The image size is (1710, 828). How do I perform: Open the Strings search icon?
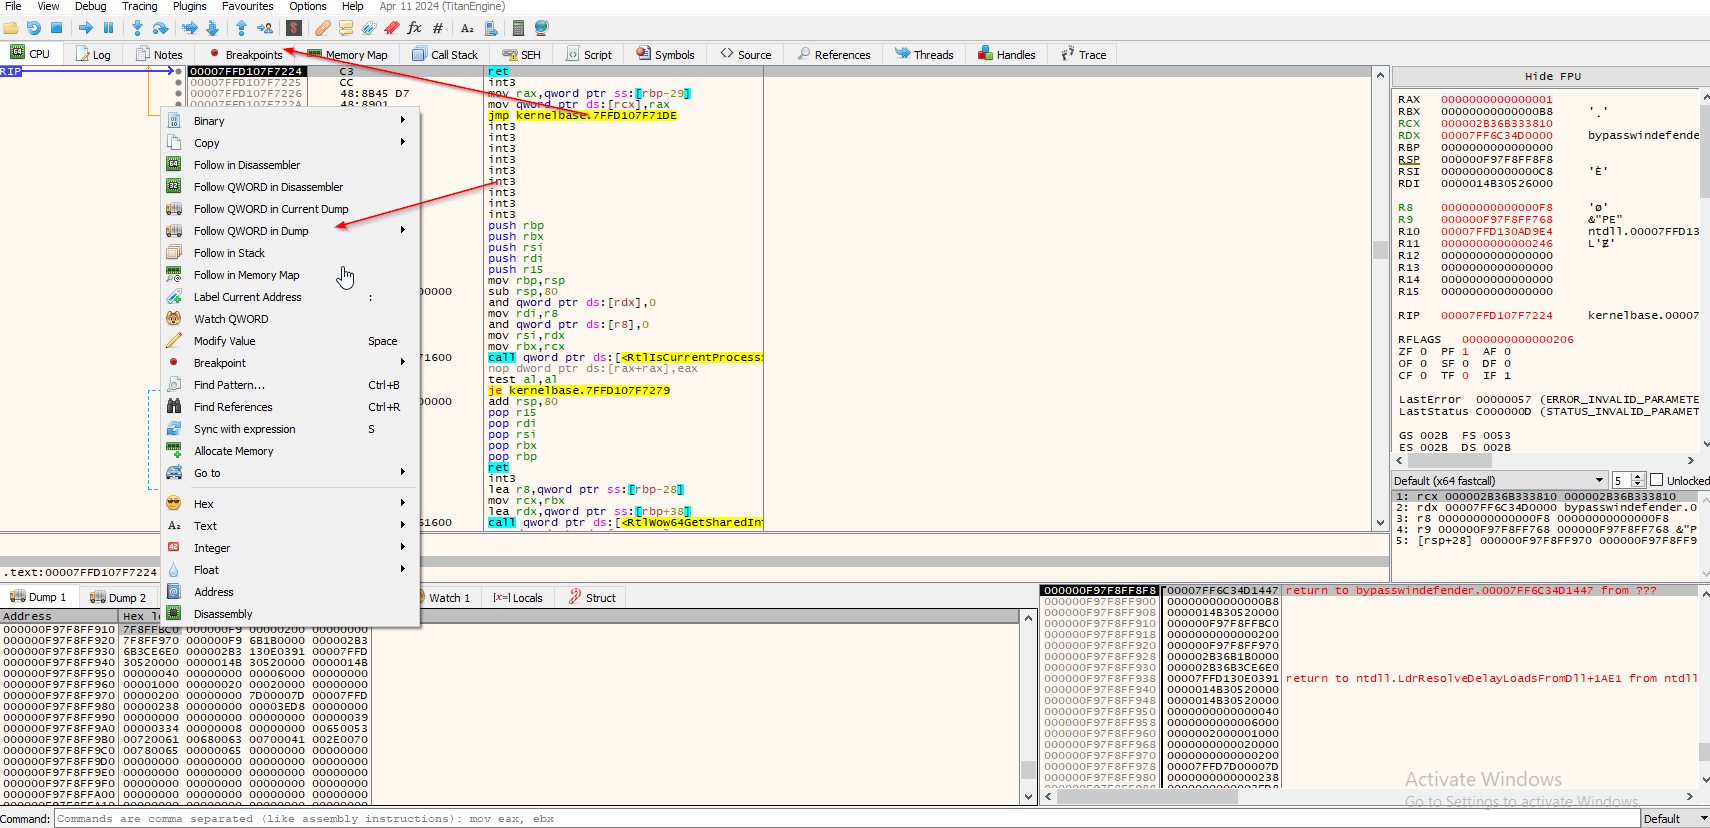tap(467, 28)
